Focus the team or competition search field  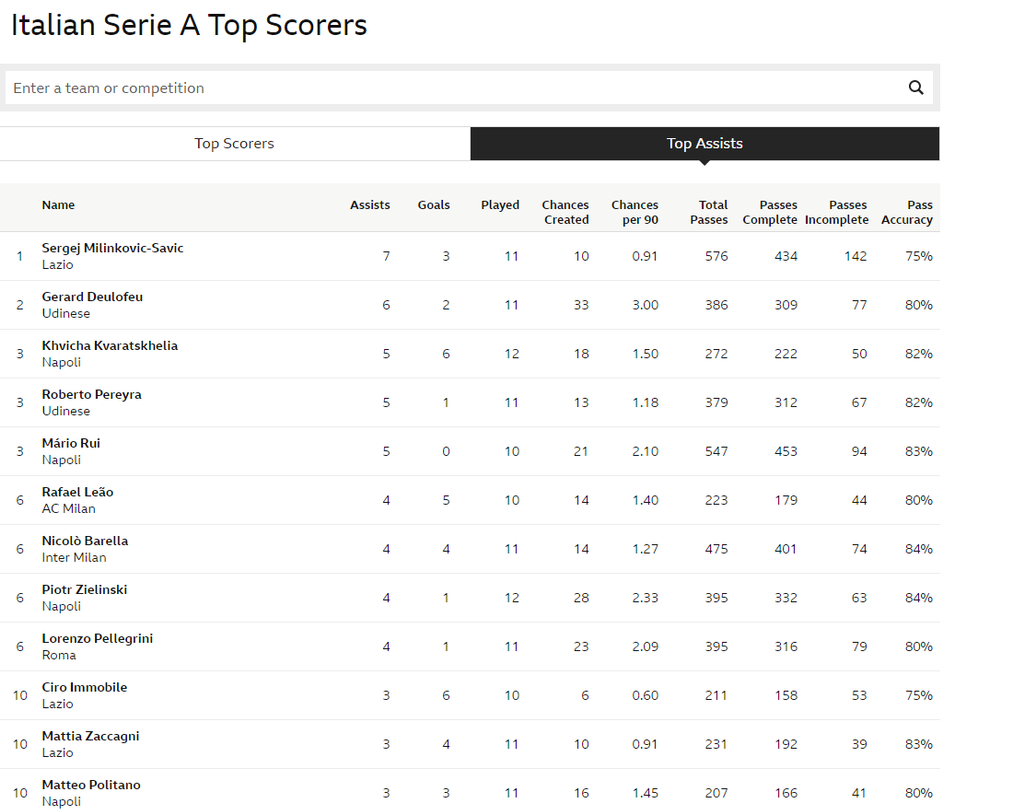pyautogui.click(x=450, y=88)
